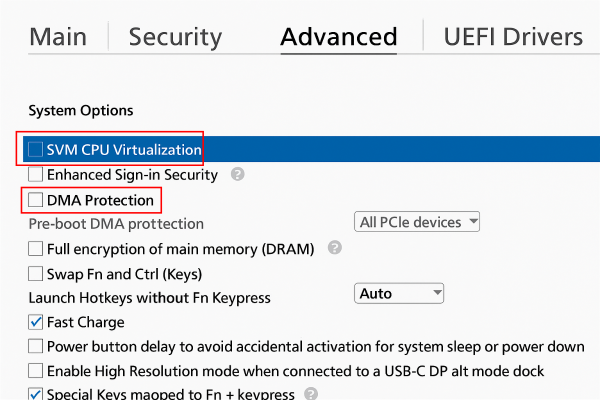Open help icon beside Enhanced Sign-in Security
600x400 pixels.
[x=237, y=174]
